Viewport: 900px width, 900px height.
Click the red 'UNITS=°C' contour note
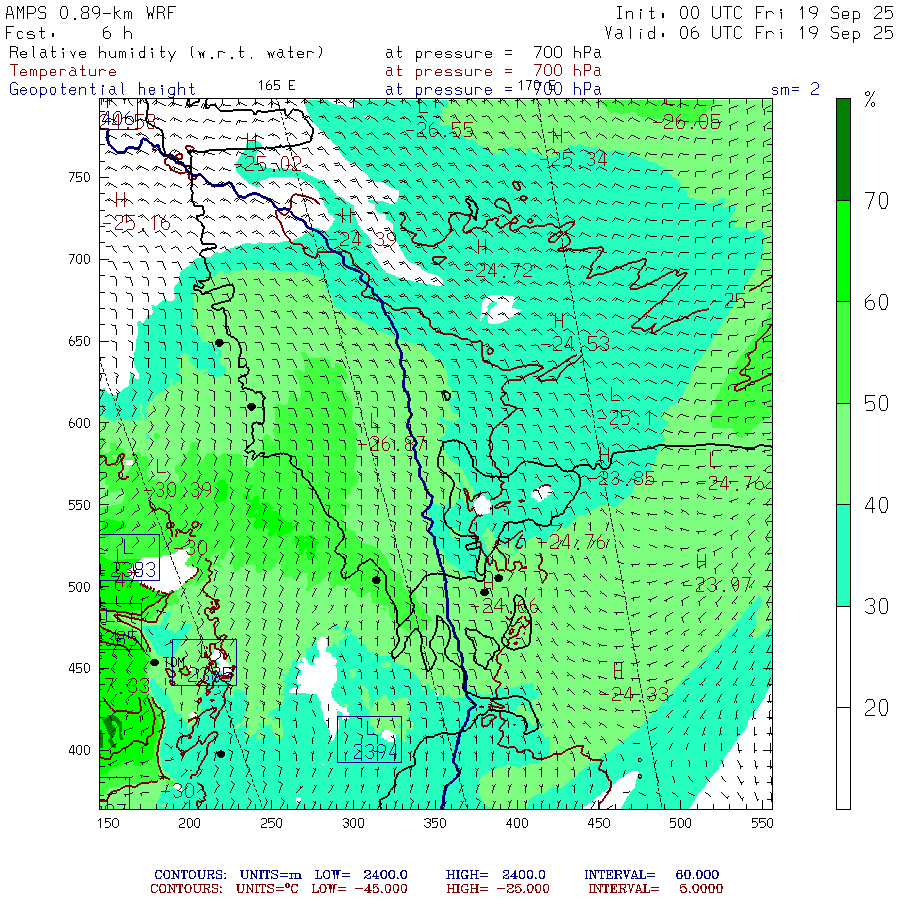coord(267,889)
